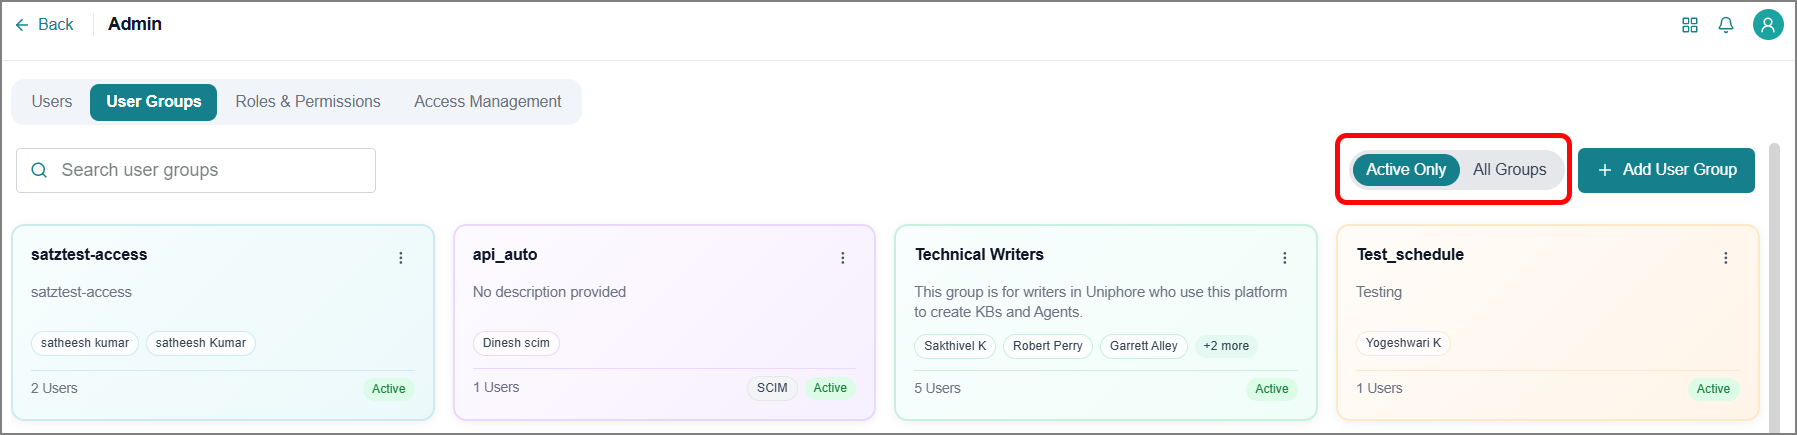Open notifications bell icon
This screenshot has width=1797, height=435.
coord(1726,25)
